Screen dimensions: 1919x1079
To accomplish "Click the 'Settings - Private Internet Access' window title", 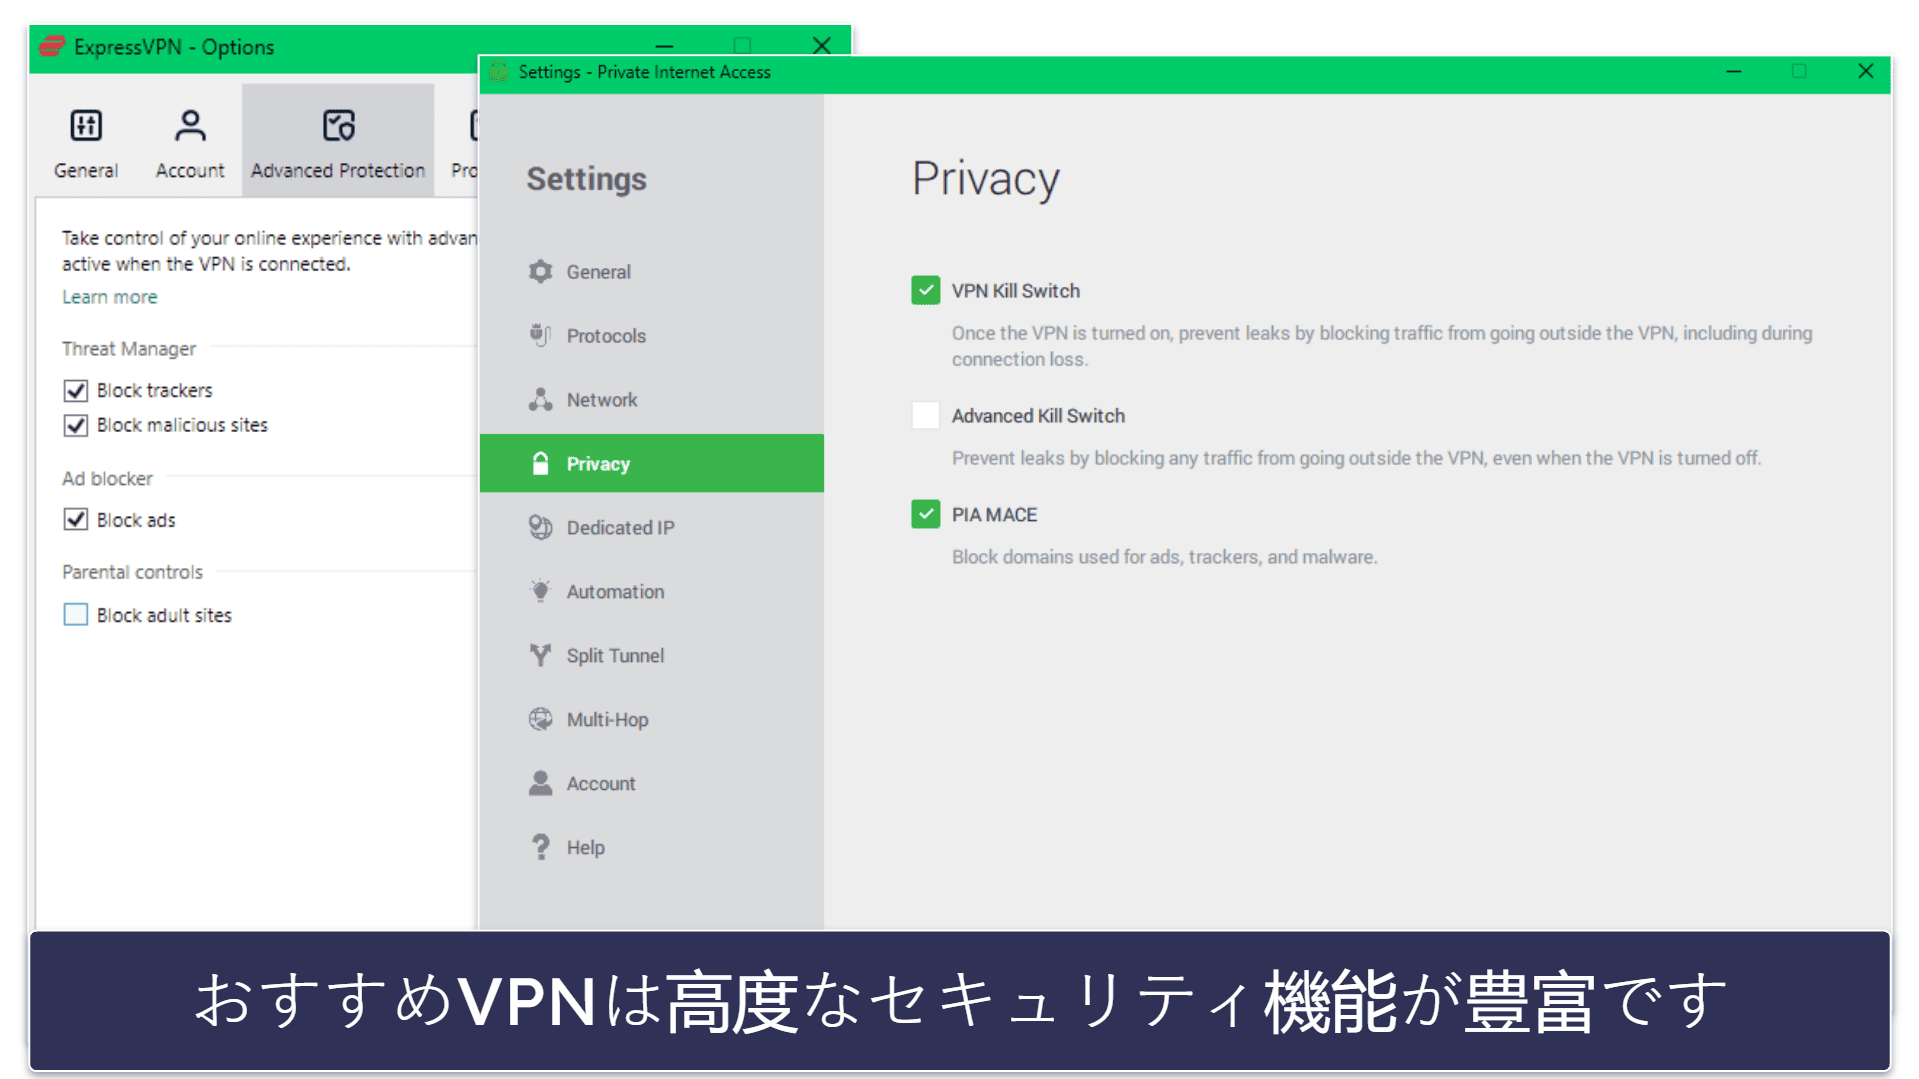I will pyautogui.click(x=645, y=72).
